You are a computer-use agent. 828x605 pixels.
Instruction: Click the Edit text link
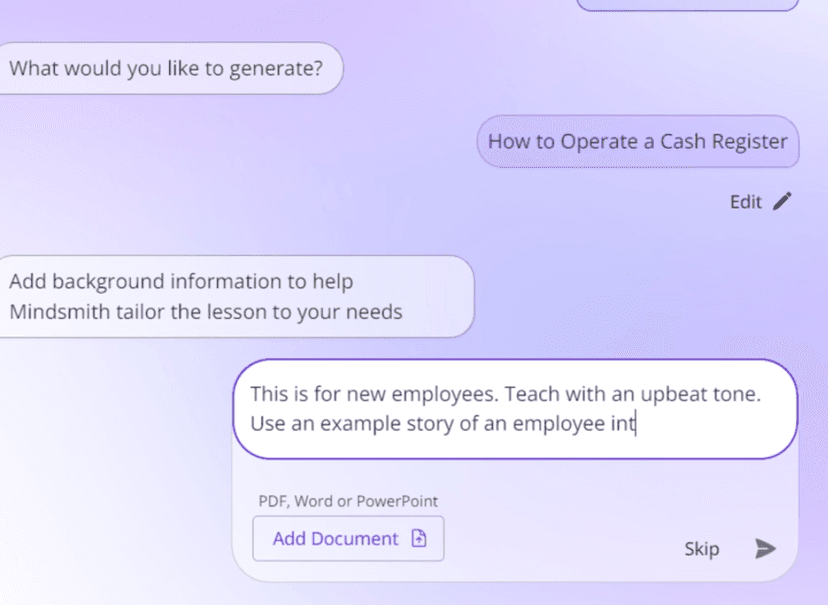tap(745, 202)
